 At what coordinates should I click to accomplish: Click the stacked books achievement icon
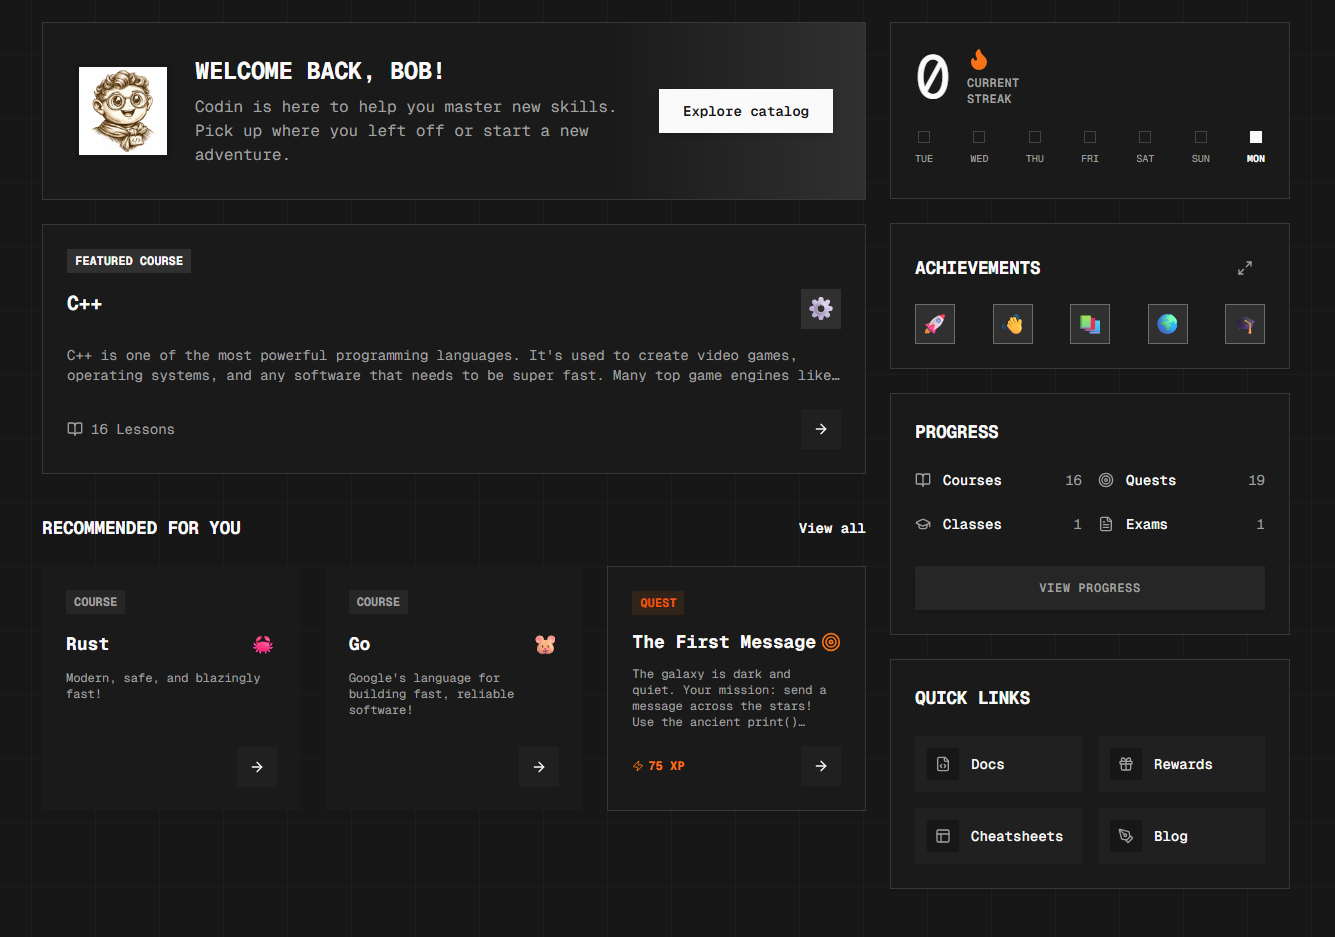[x=1090, y=323]
